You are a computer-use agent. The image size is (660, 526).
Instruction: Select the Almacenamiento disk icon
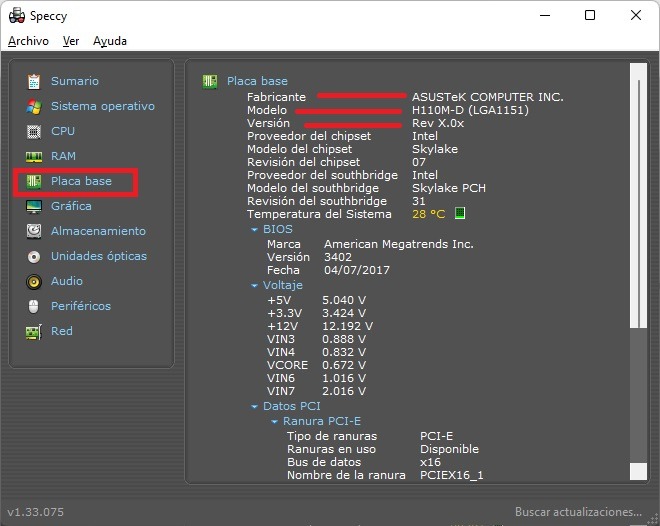34,231
